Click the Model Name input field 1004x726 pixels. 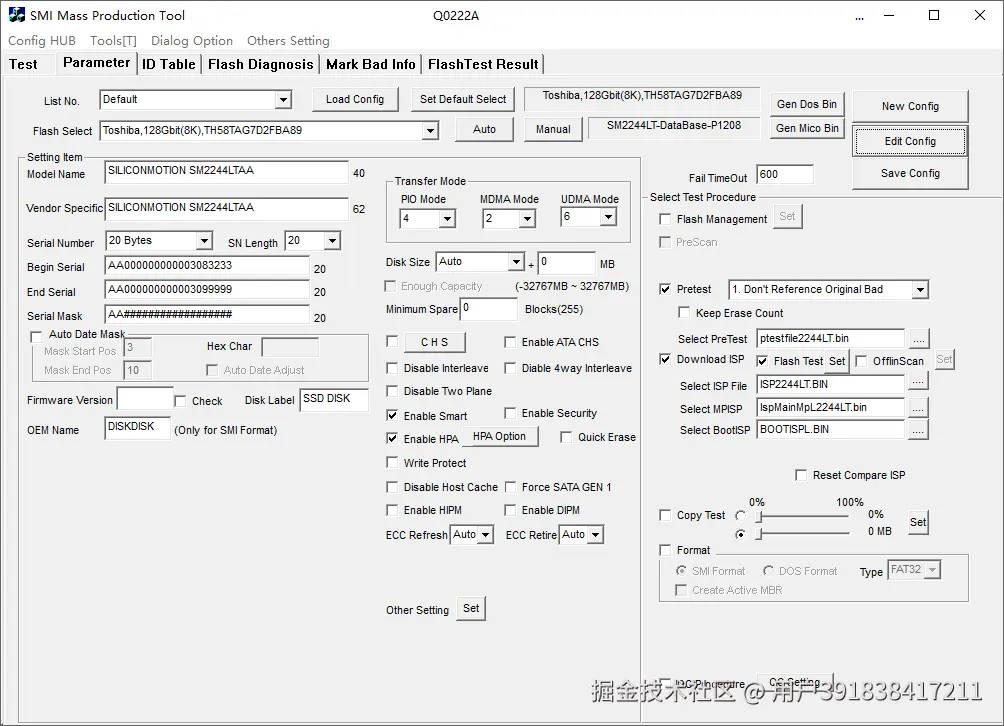pyautogui.click(x=226, y=172)
